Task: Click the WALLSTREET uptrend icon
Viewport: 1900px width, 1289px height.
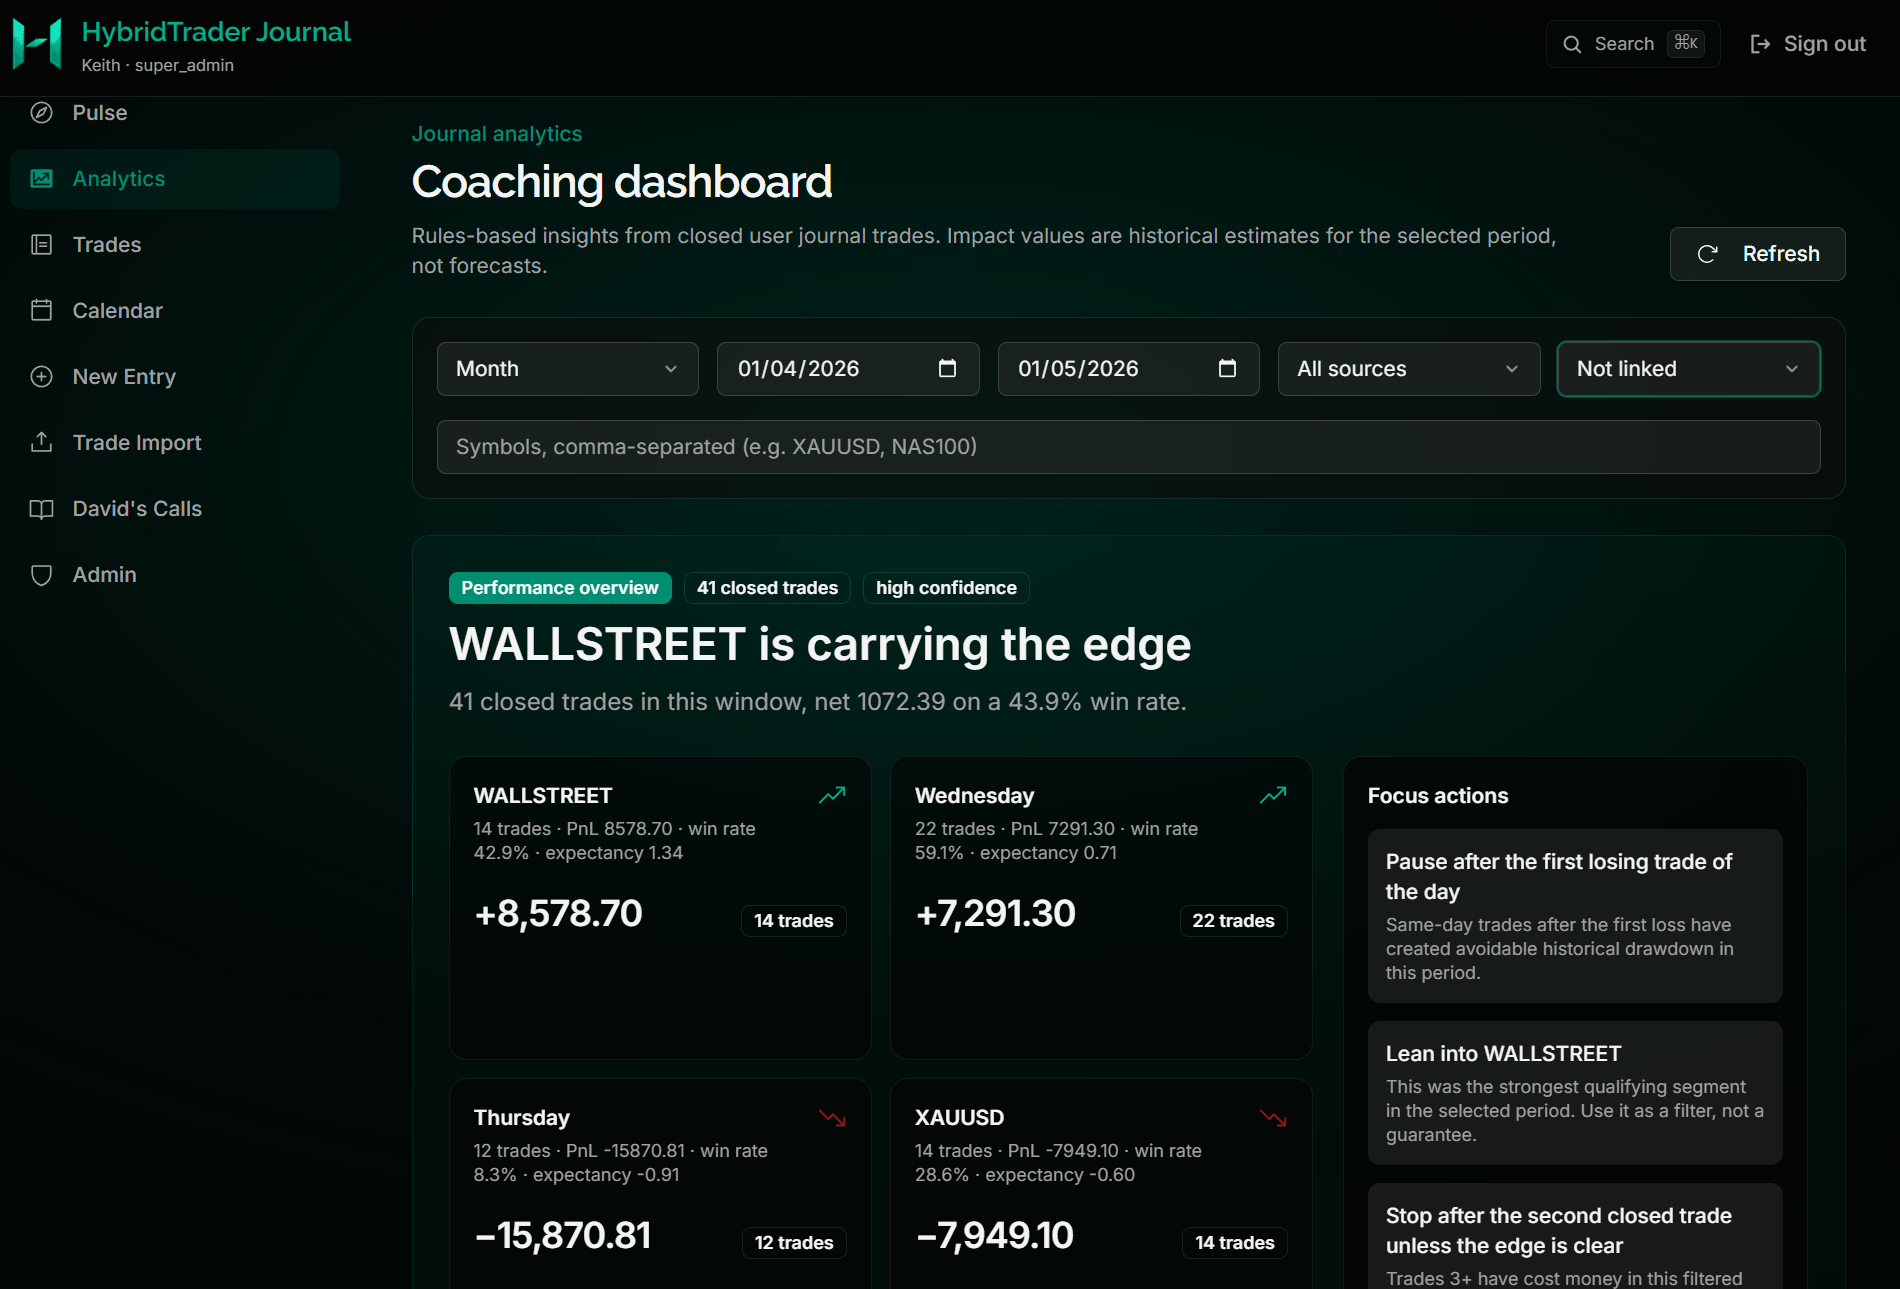Action: 832,795
